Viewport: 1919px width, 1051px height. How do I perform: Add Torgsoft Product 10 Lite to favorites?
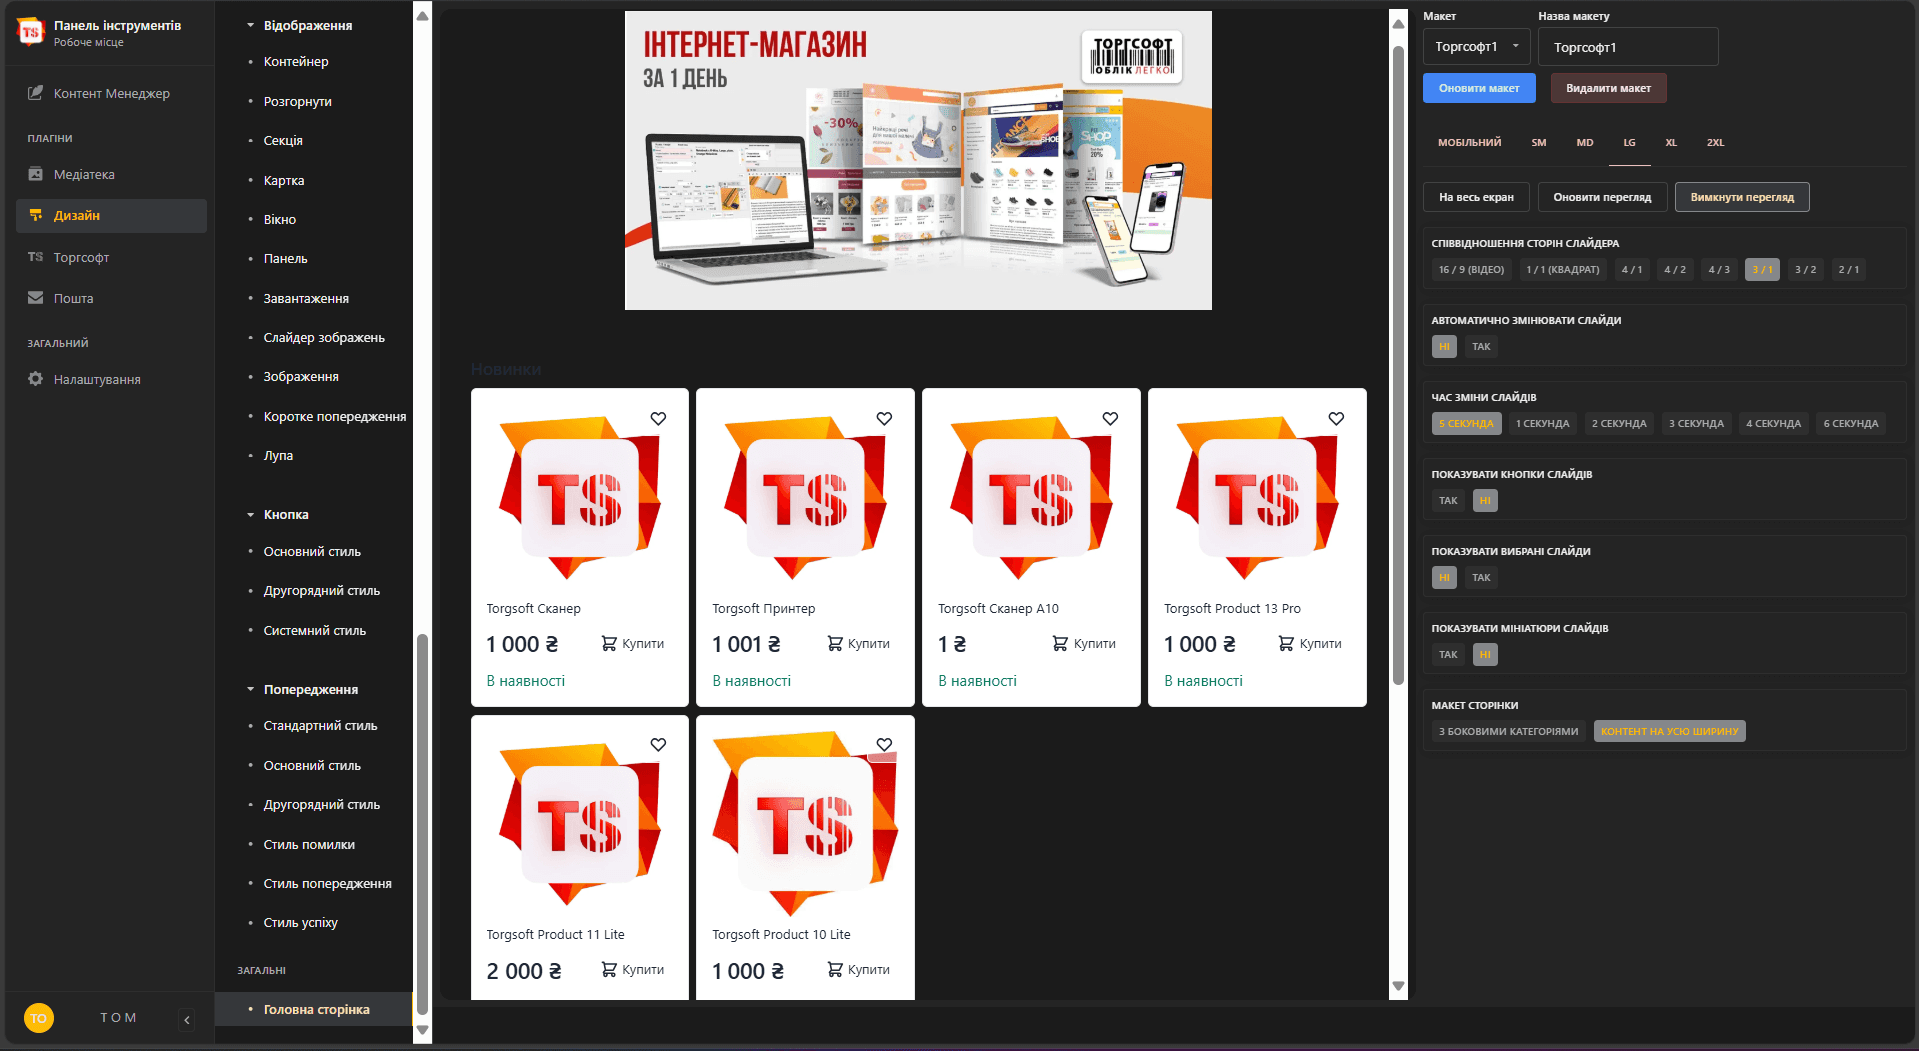[884, 745]
